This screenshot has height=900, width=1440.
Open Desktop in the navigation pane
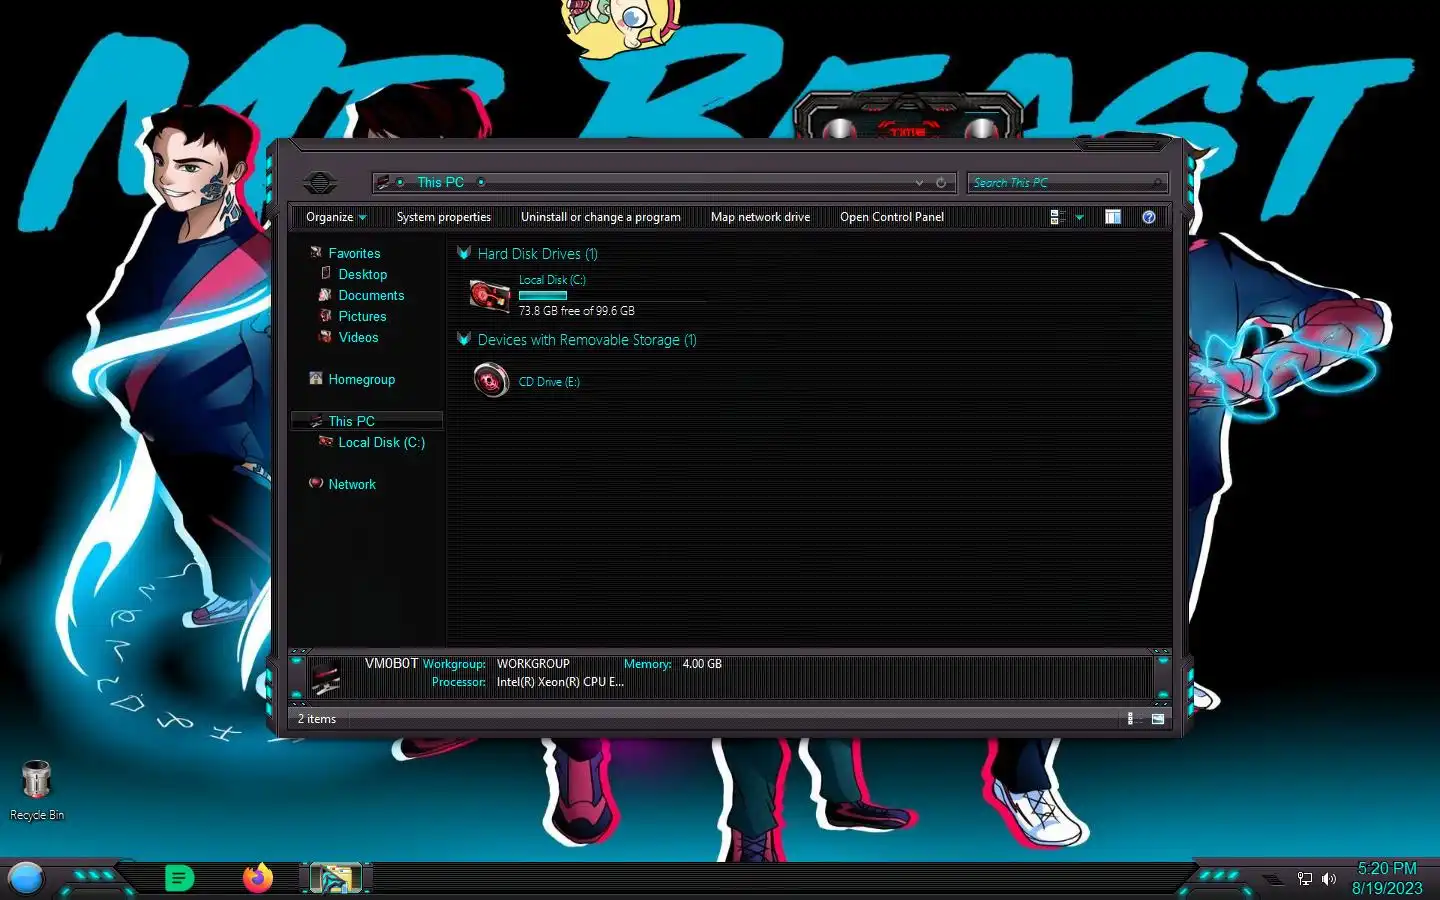[362, 275]
